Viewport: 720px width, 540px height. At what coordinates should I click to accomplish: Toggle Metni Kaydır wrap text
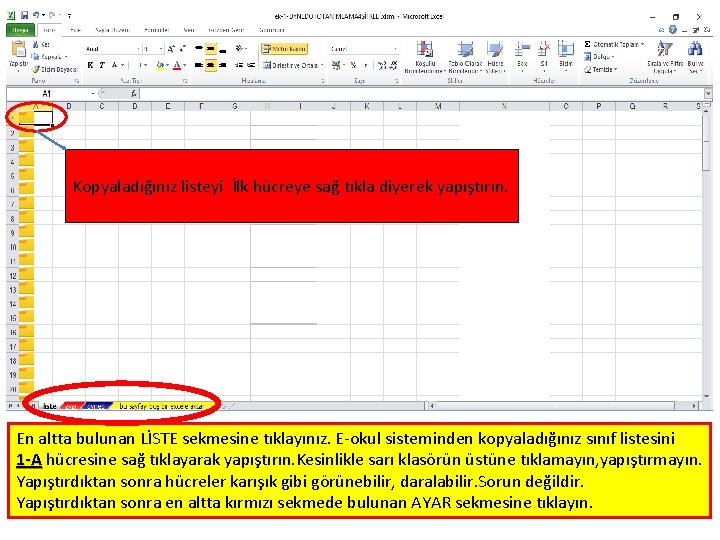[284, 48]
